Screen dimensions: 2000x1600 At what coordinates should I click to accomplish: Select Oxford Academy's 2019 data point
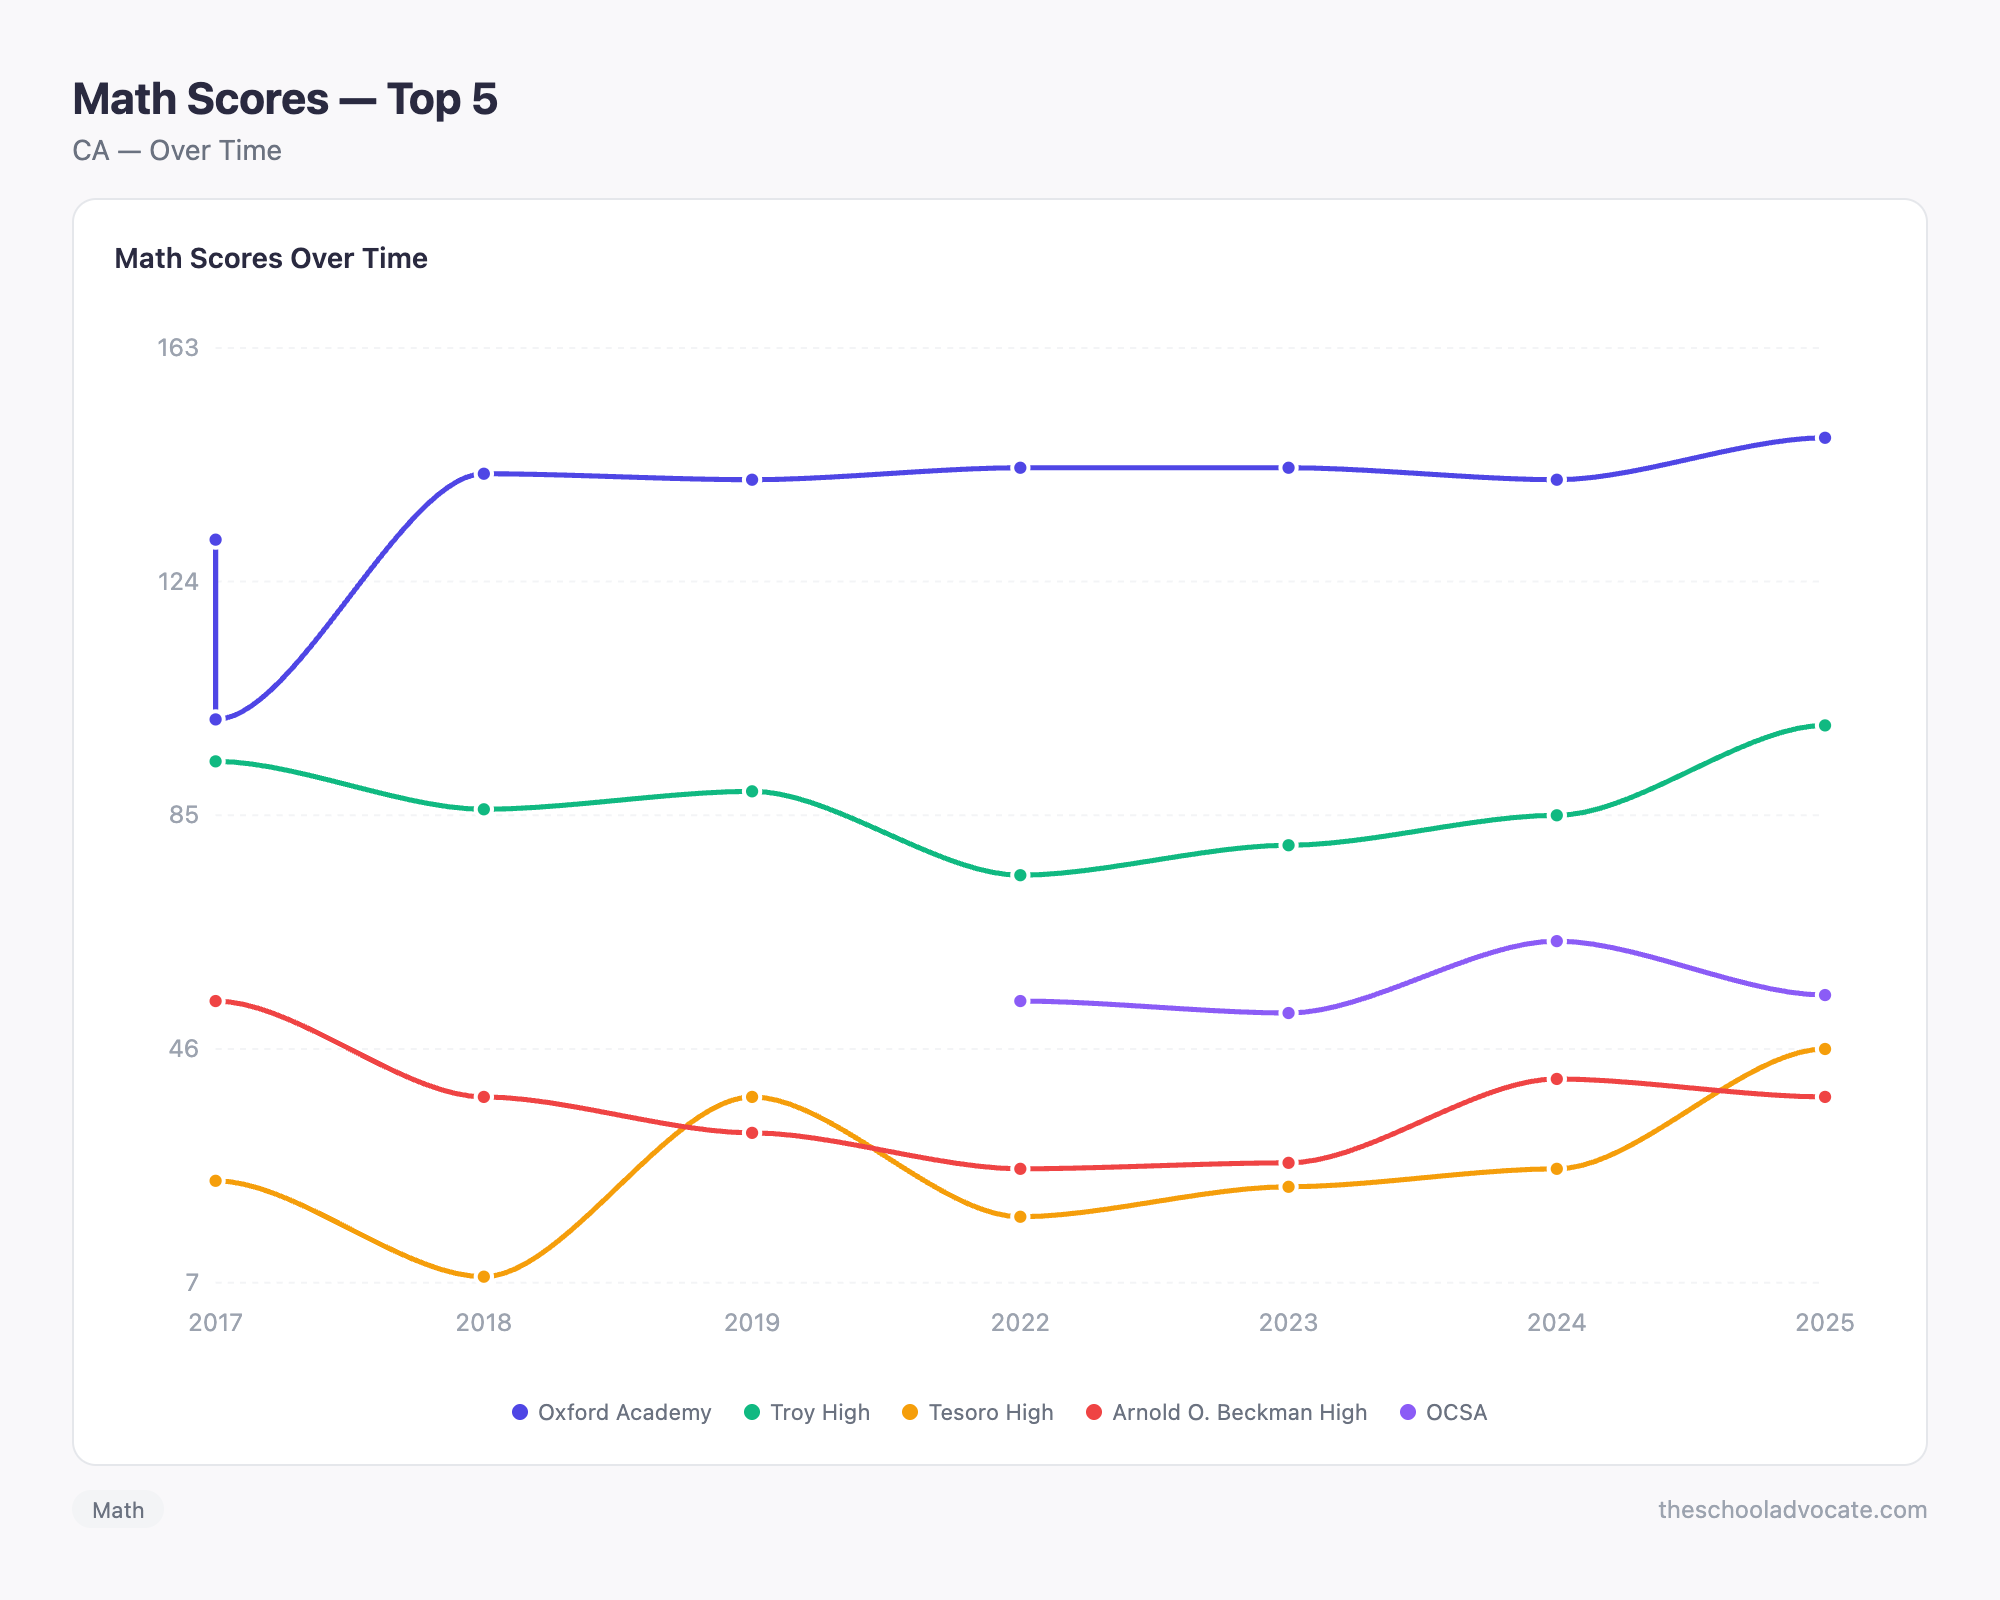(x=752, y=480)
